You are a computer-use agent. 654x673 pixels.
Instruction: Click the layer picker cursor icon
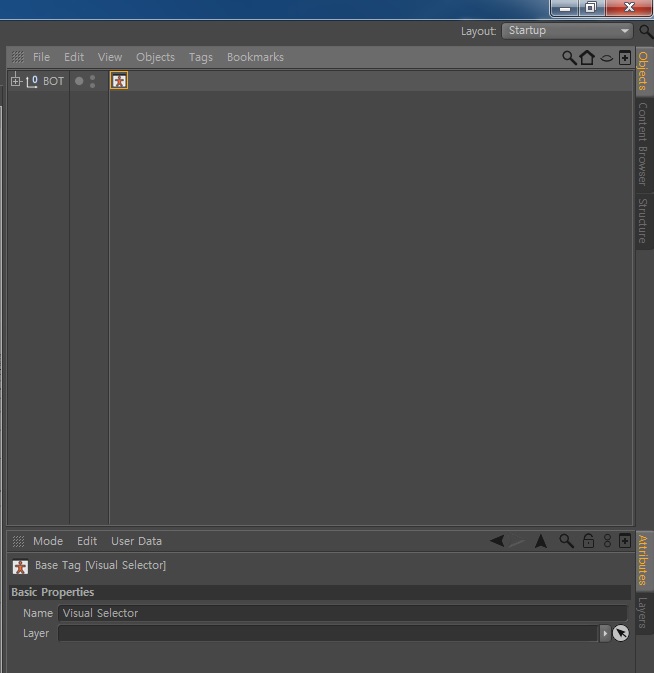click(621, 633)
